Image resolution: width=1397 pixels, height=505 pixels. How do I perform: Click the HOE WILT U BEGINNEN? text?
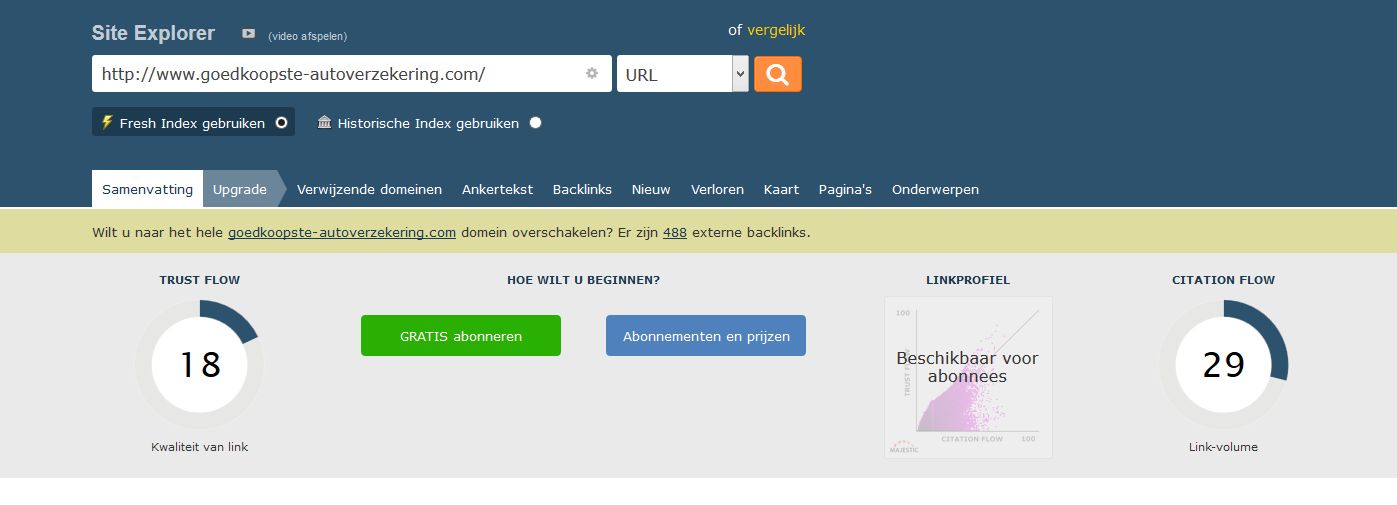click(x=583, y=280)
